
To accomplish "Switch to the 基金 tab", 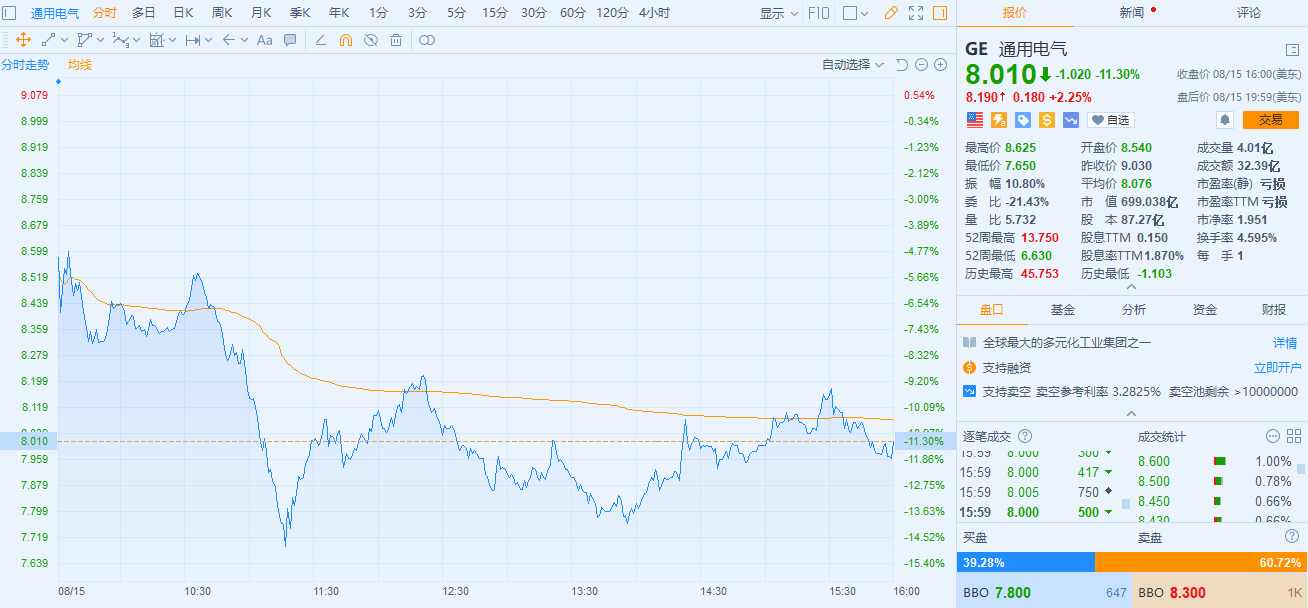I will pos(1063,310).
